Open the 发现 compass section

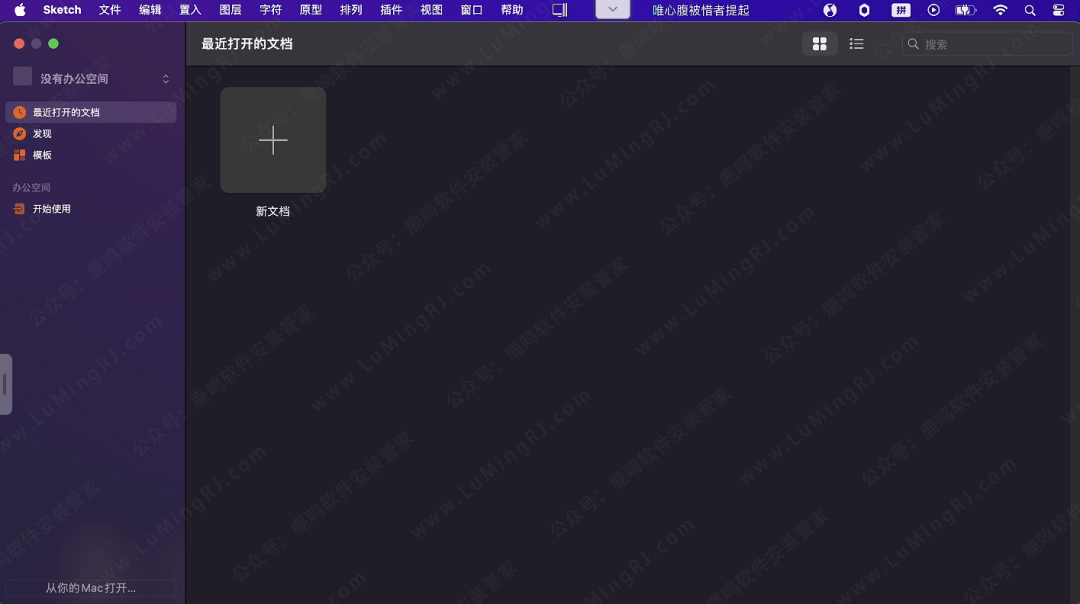[41, 133]
